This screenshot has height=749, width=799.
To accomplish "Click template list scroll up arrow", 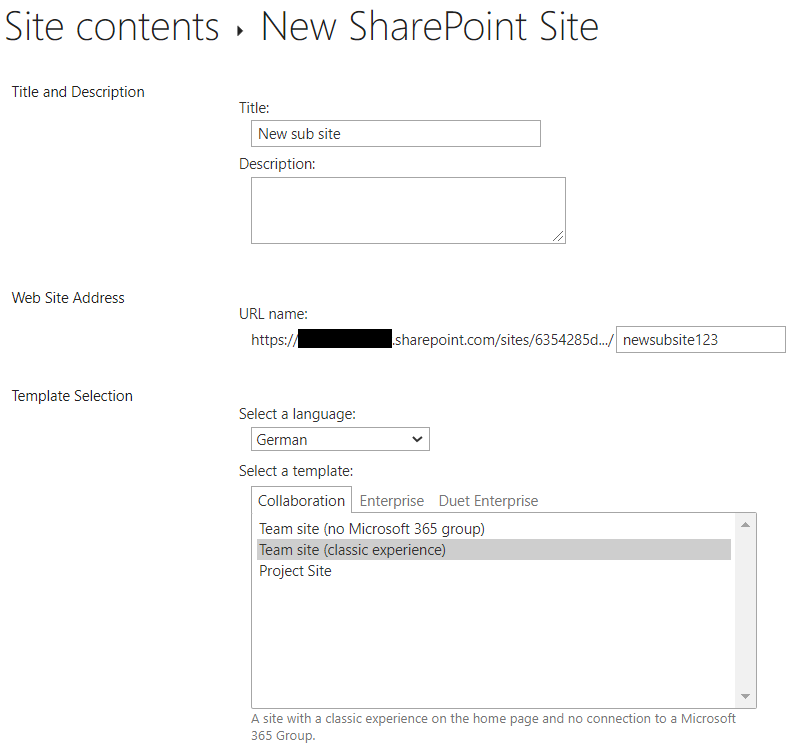I will point(745,525).
